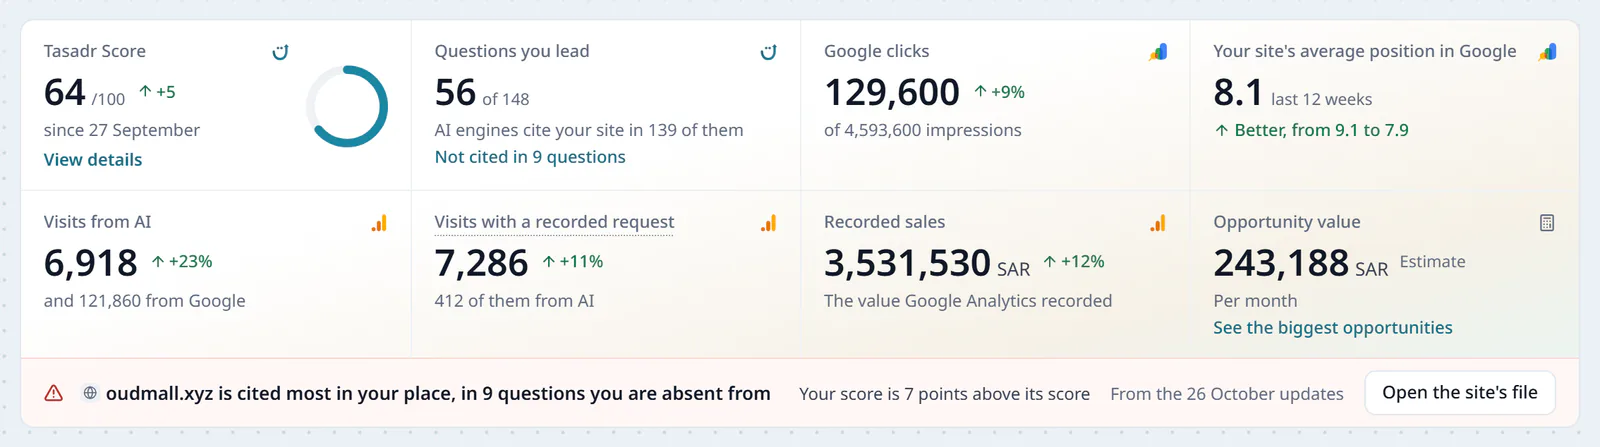The height and width of the screenshot is (447, 1600).
Task: Click 'of 148' text
Action: [506, 99]
